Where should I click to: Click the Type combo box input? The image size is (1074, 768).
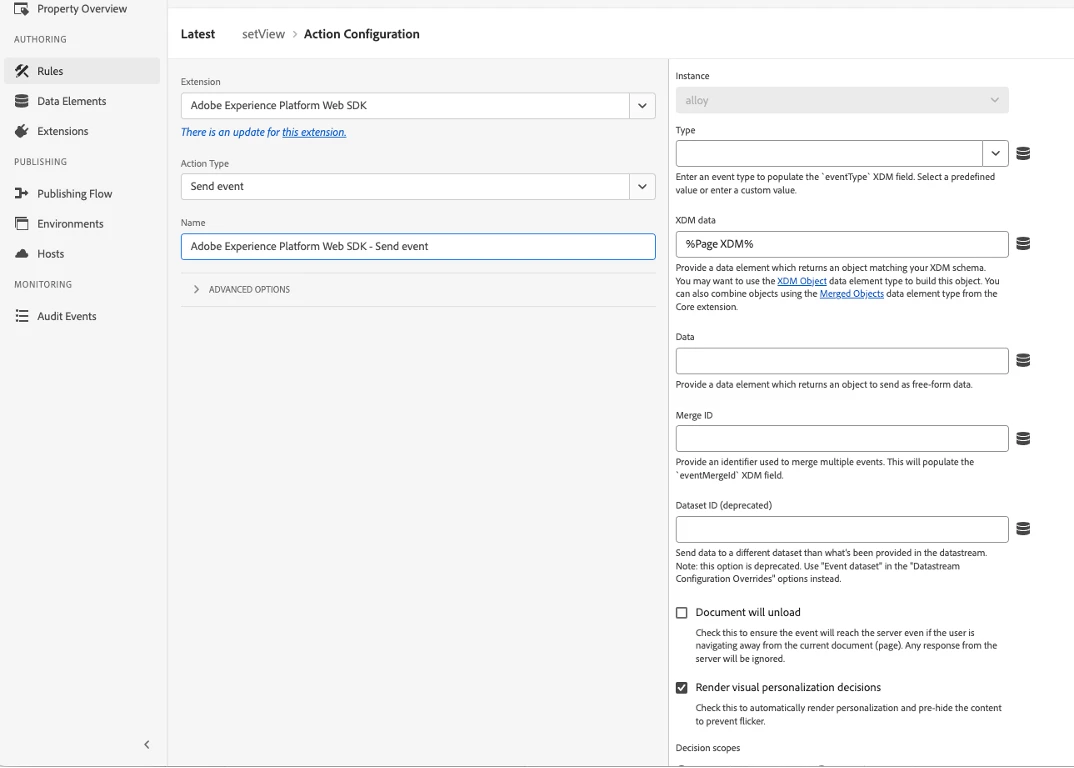click(829, 153)
